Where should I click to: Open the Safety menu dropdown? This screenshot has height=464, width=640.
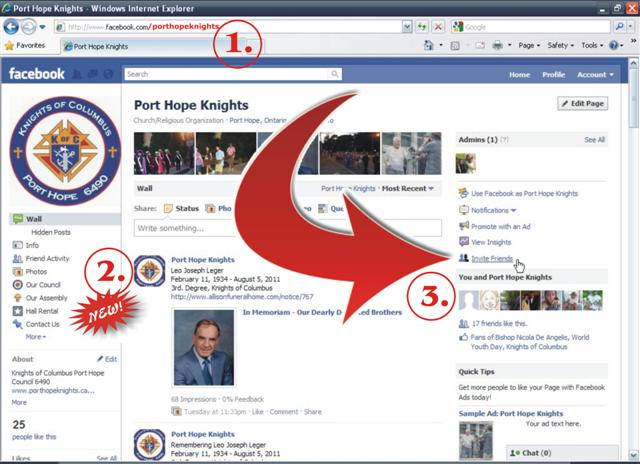(560, 45)
